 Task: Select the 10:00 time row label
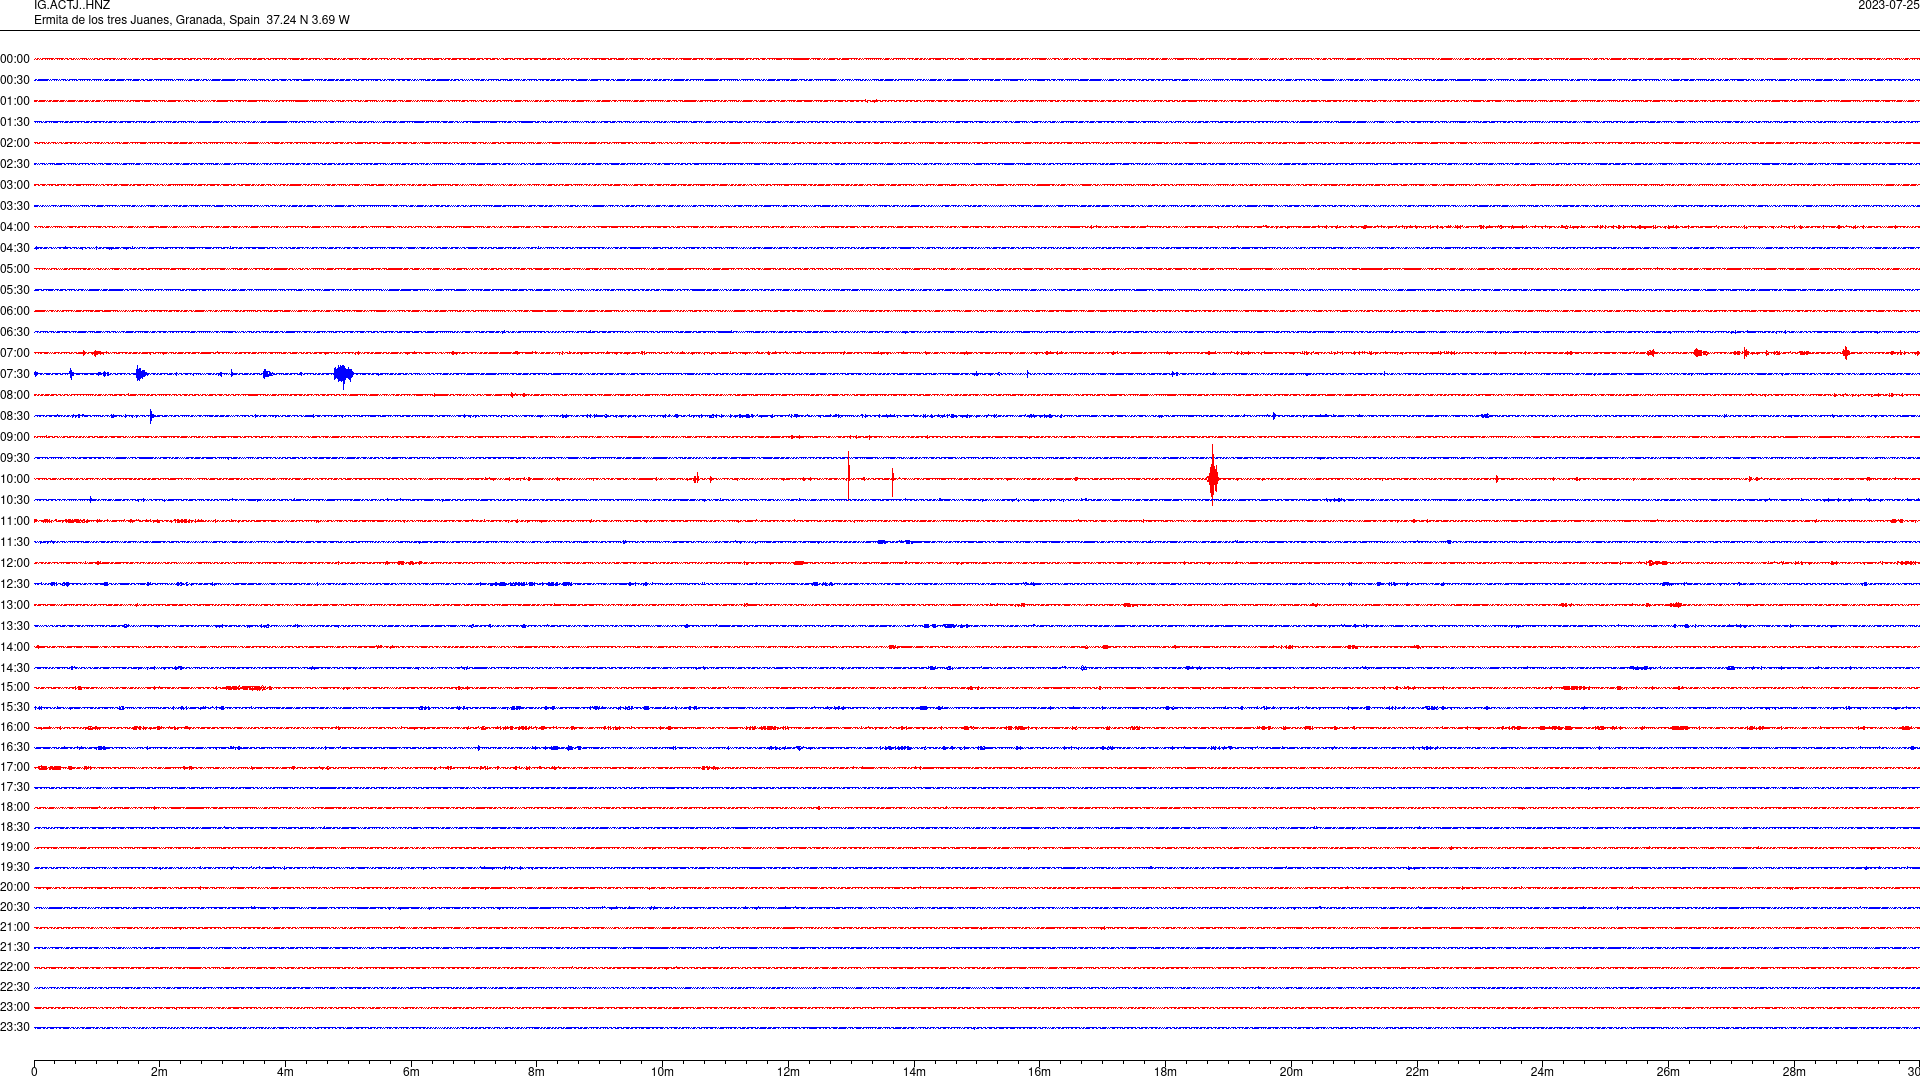pyautogui.click(x=15, y=479)
